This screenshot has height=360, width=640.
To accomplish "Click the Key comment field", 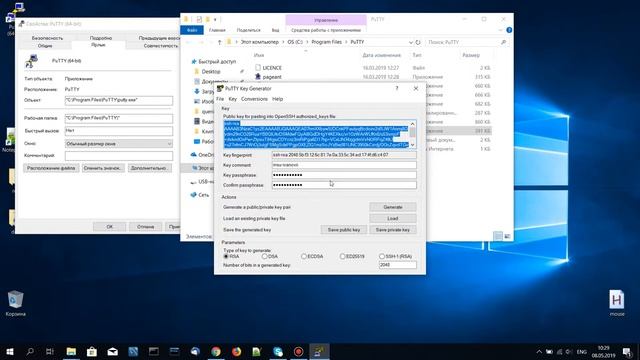I will point(344,165).
